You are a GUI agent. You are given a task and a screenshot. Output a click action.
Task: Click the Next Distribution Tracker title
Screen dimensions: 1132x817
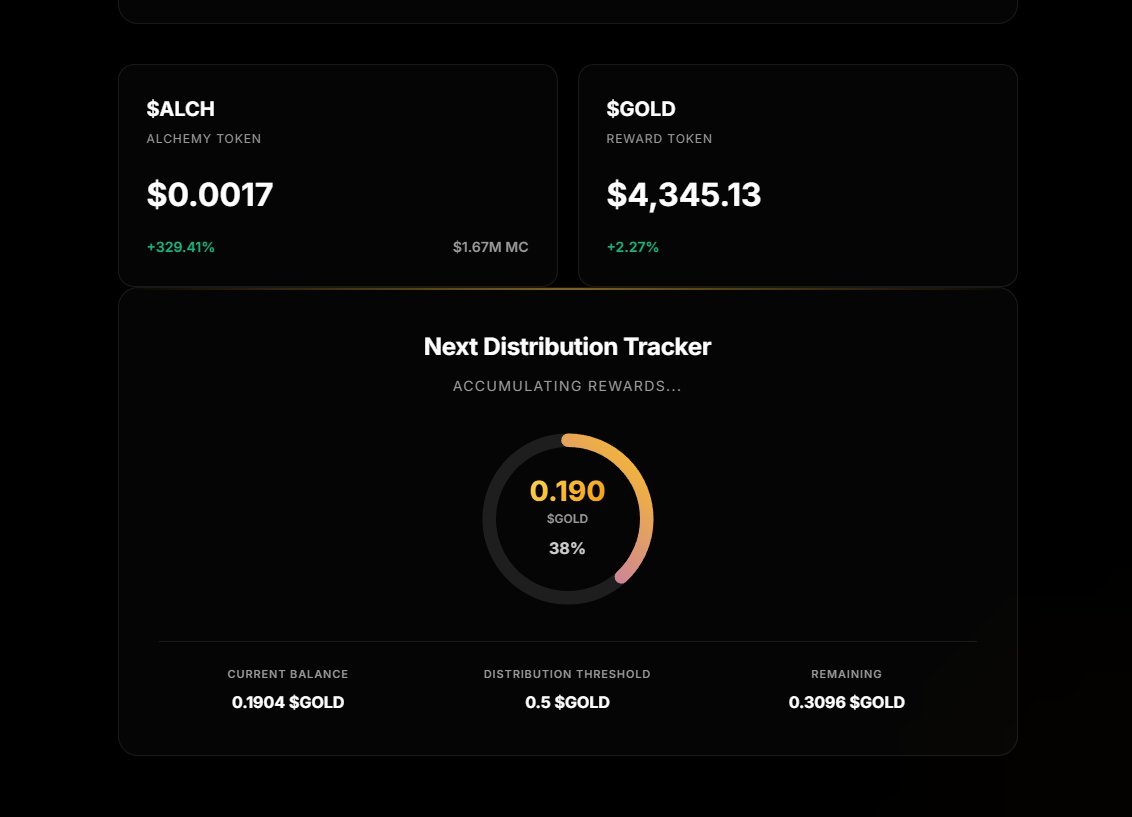(x=567, y=346)
